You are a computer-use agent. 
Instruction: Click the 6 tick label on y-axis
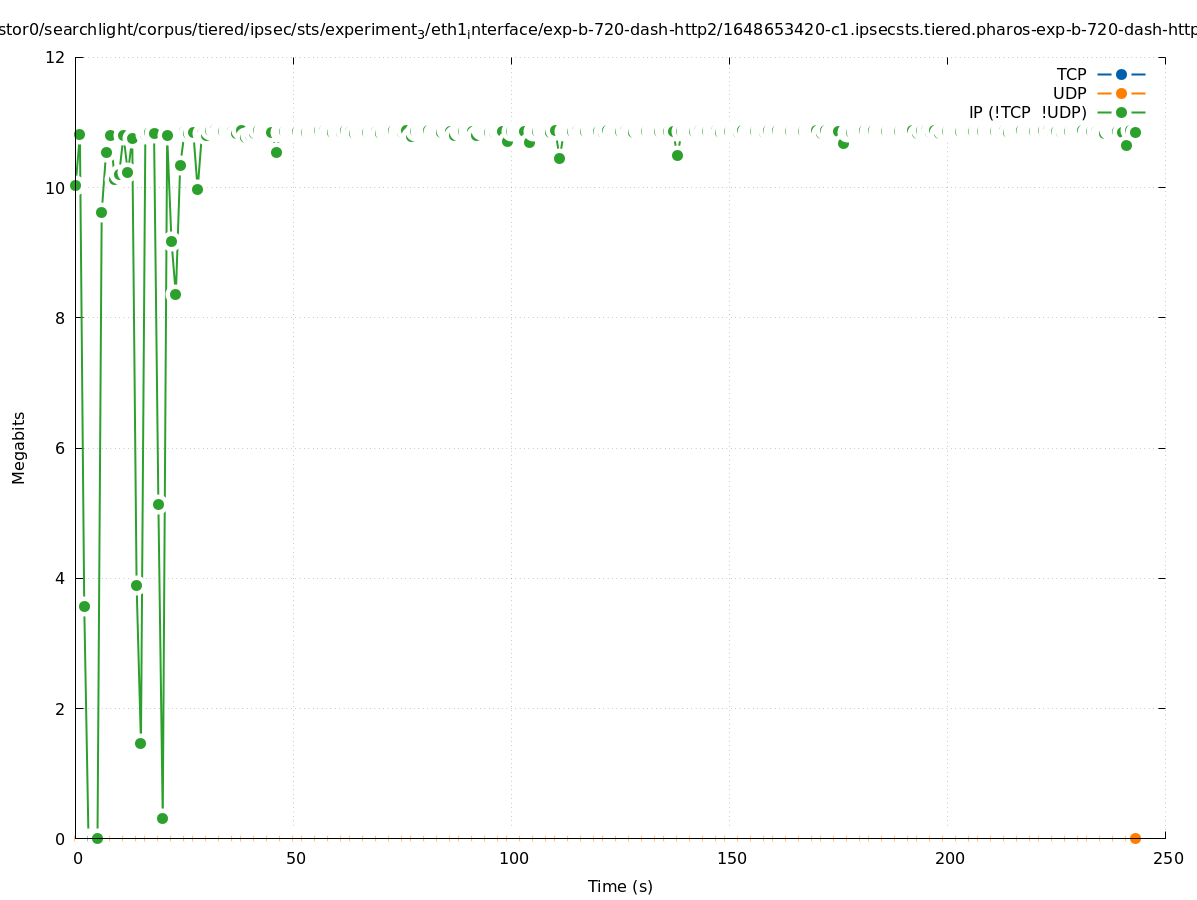click(x=60, y=448)
